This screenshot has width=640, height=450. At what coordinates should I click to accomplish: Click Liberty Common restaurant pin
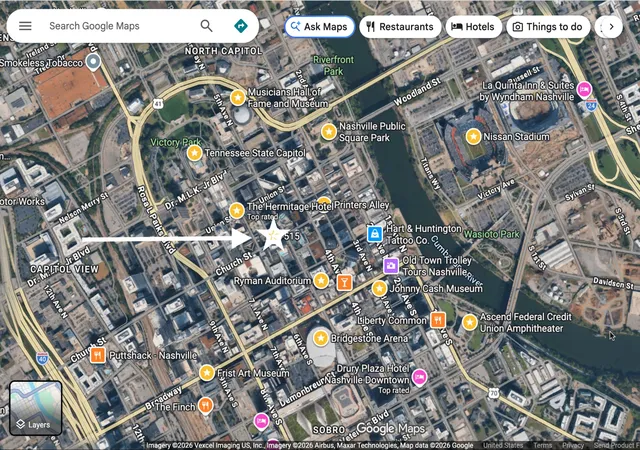coord(438,320)
